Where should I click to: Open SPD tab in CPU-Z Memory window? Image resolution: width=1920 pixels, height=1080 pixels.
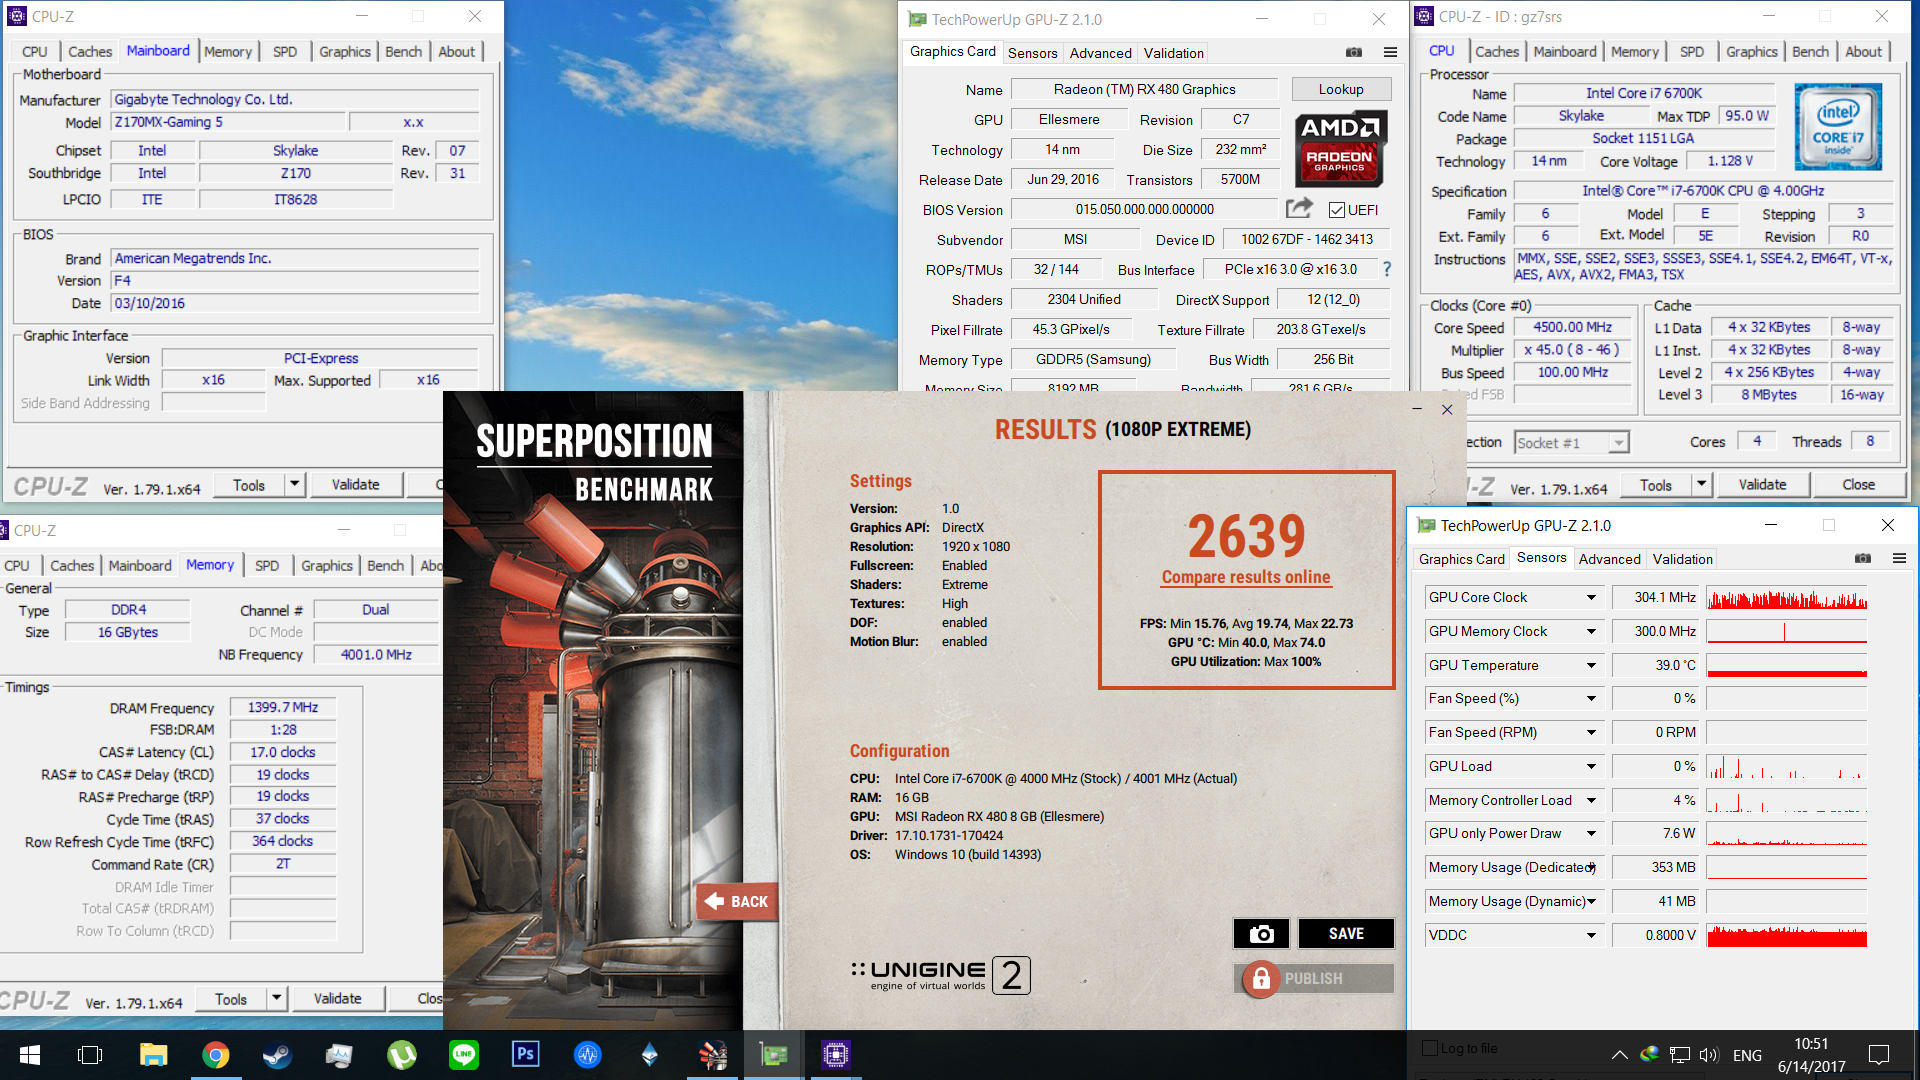[267, 565]
